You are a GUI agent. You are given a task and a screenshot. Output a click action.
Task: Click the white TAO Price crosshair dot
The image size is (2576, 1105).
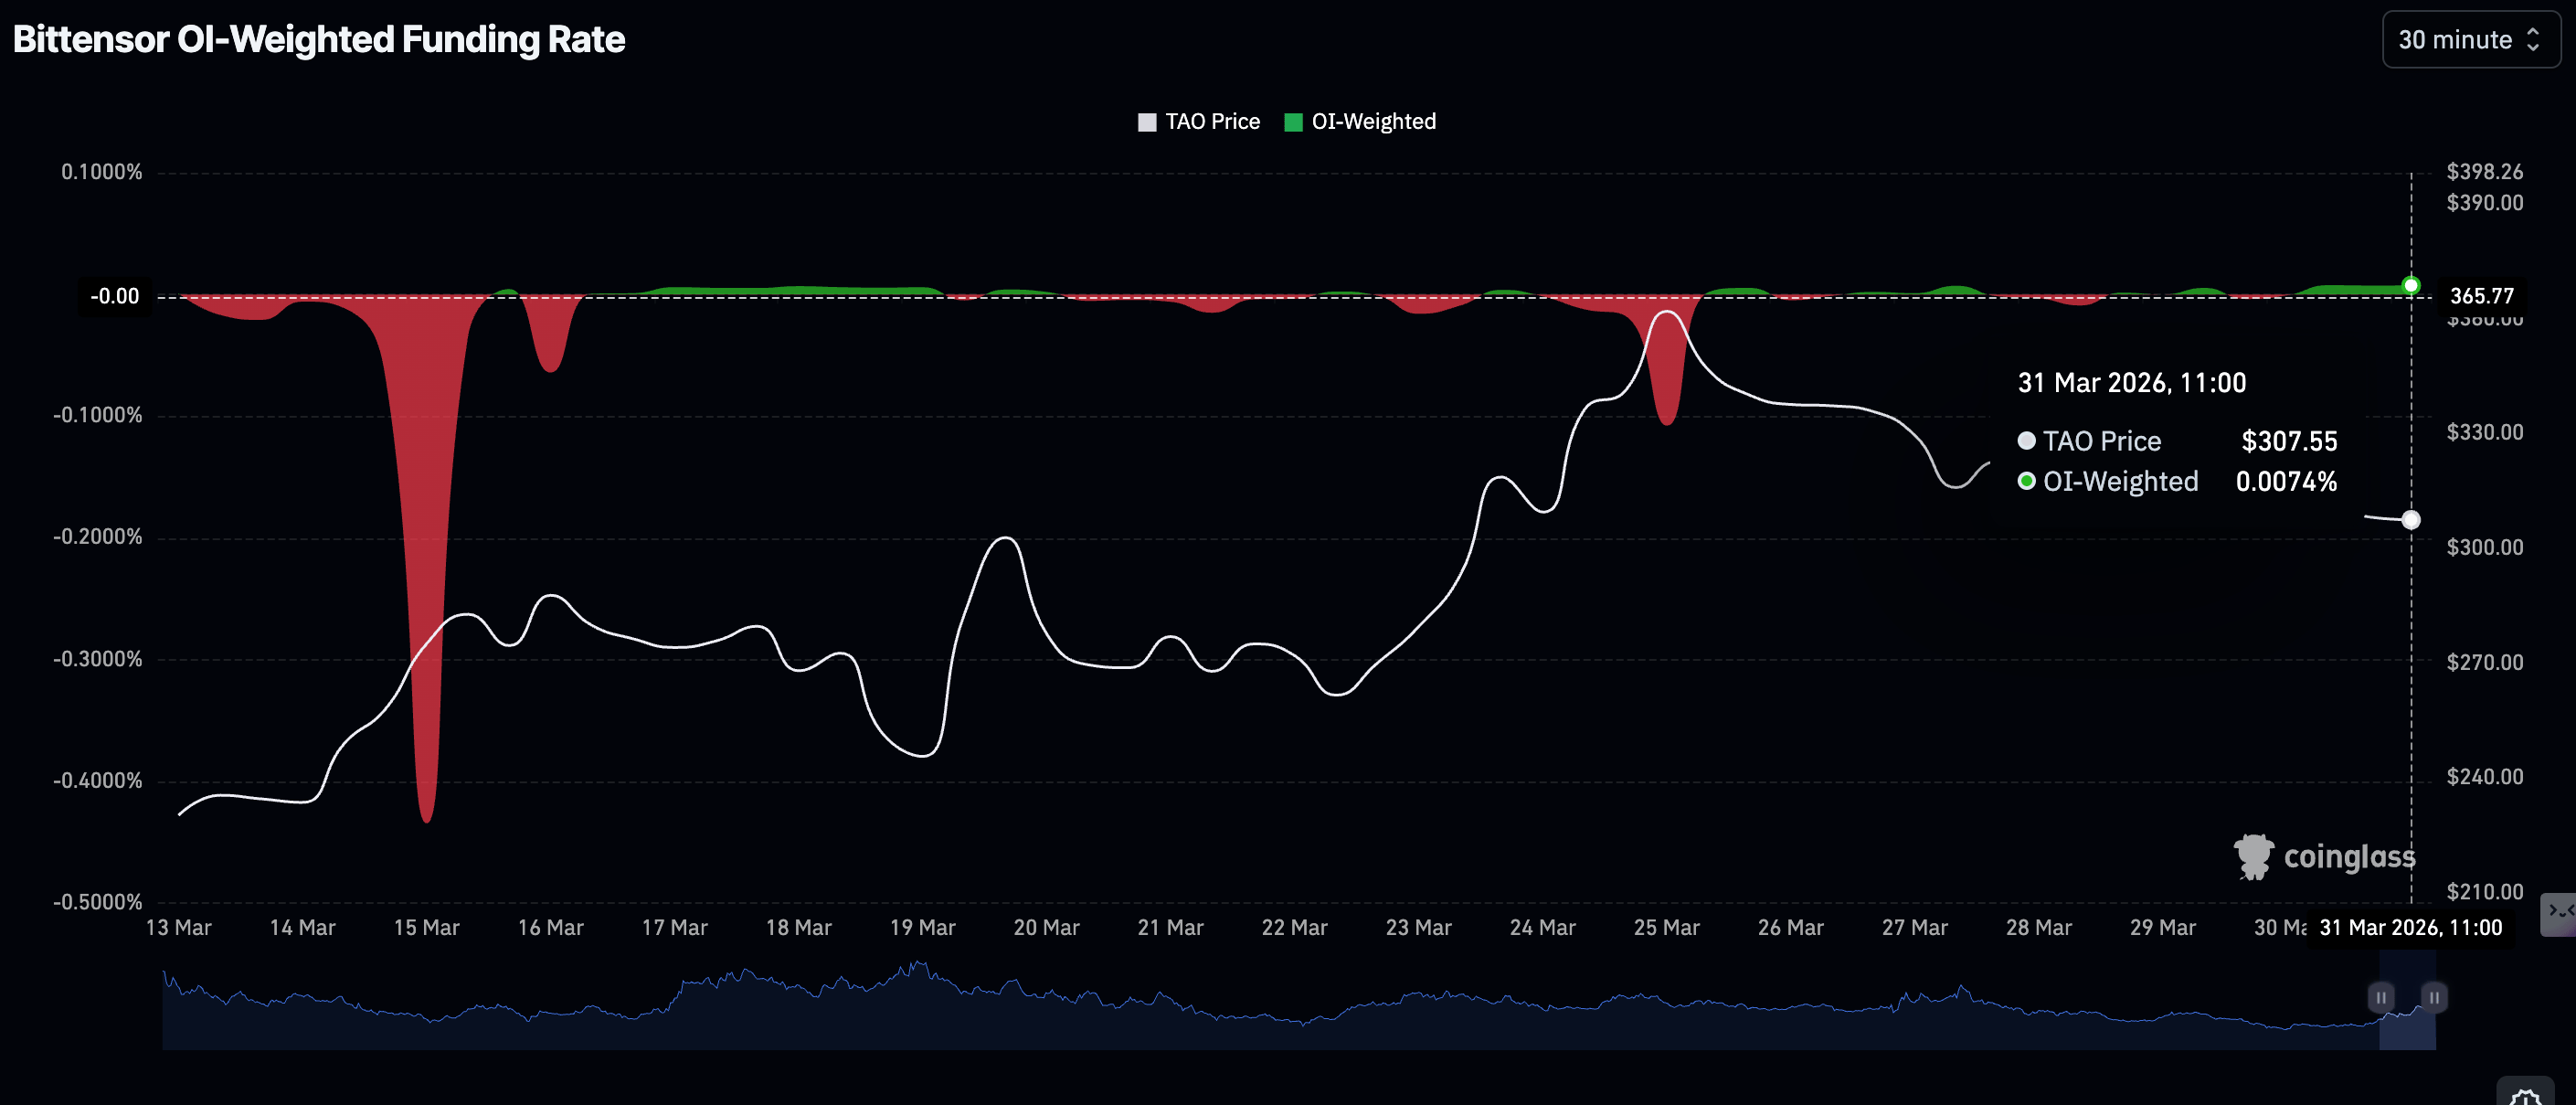point(2411,520)
